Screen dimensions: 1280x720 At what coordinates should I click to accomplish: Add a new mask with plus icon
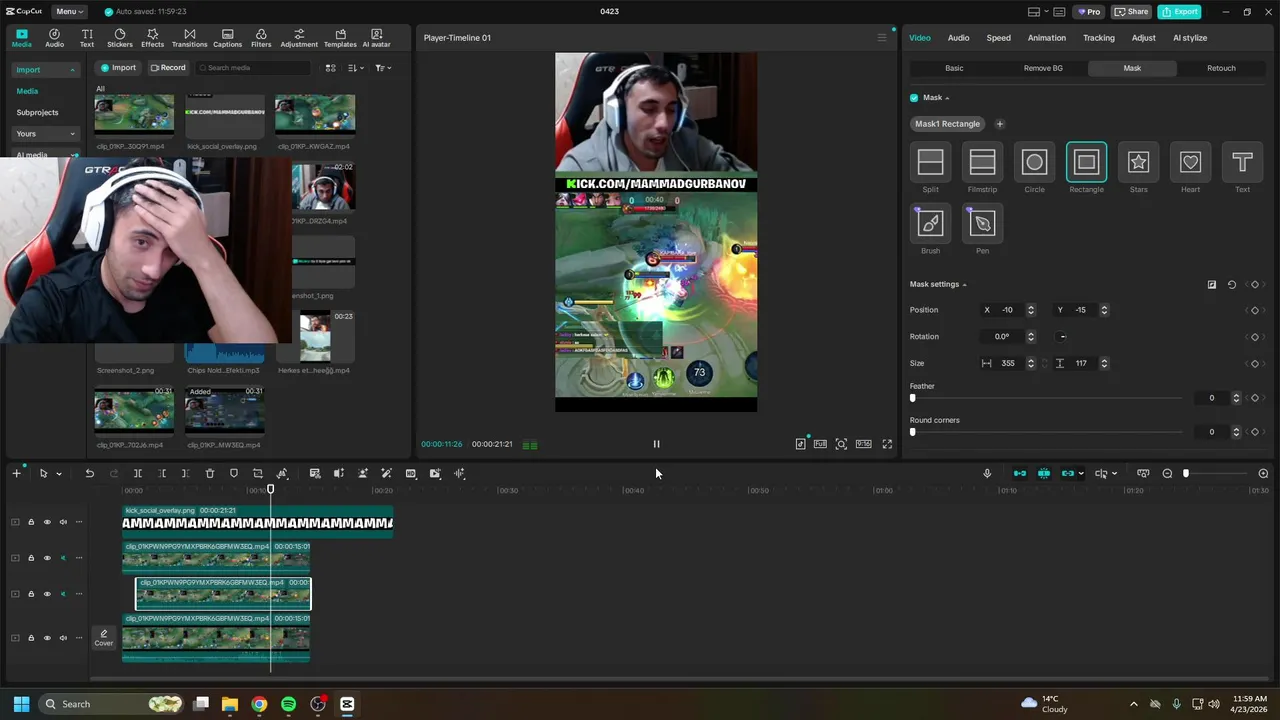[x=999, y=124]
